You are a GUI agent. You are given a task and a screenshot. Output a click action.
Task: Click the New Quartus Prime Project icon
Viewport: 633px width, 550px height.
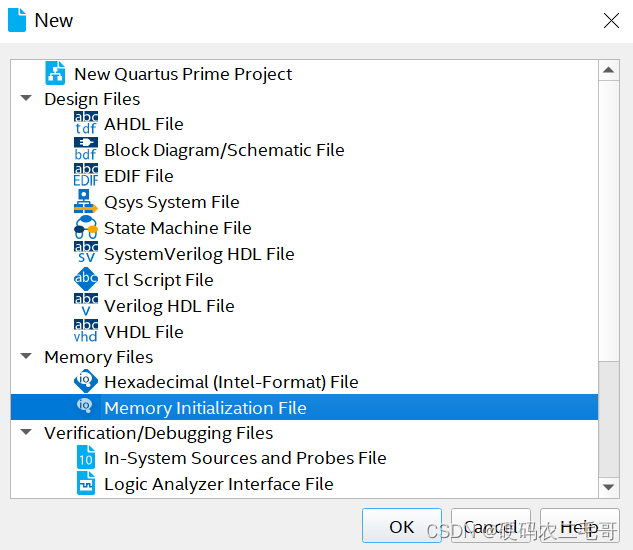coord(55,73)
